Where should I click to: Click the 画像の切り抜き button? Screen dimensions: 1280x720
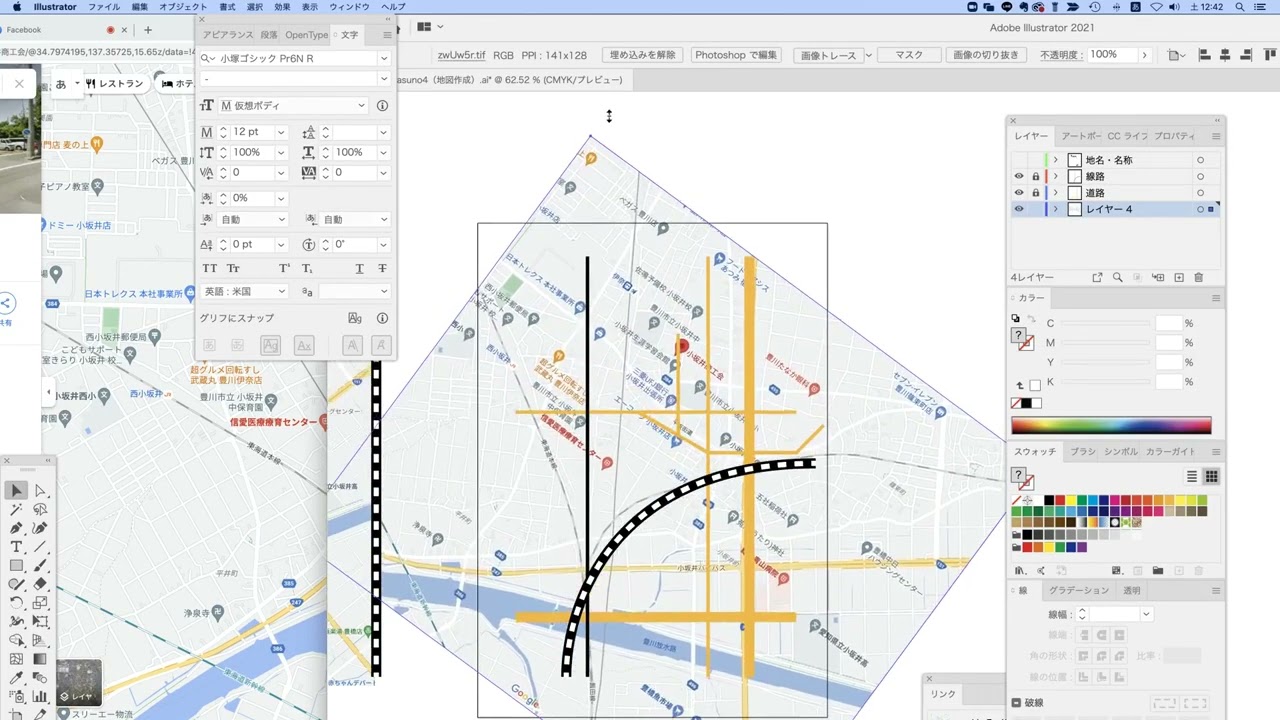(985, 55)
